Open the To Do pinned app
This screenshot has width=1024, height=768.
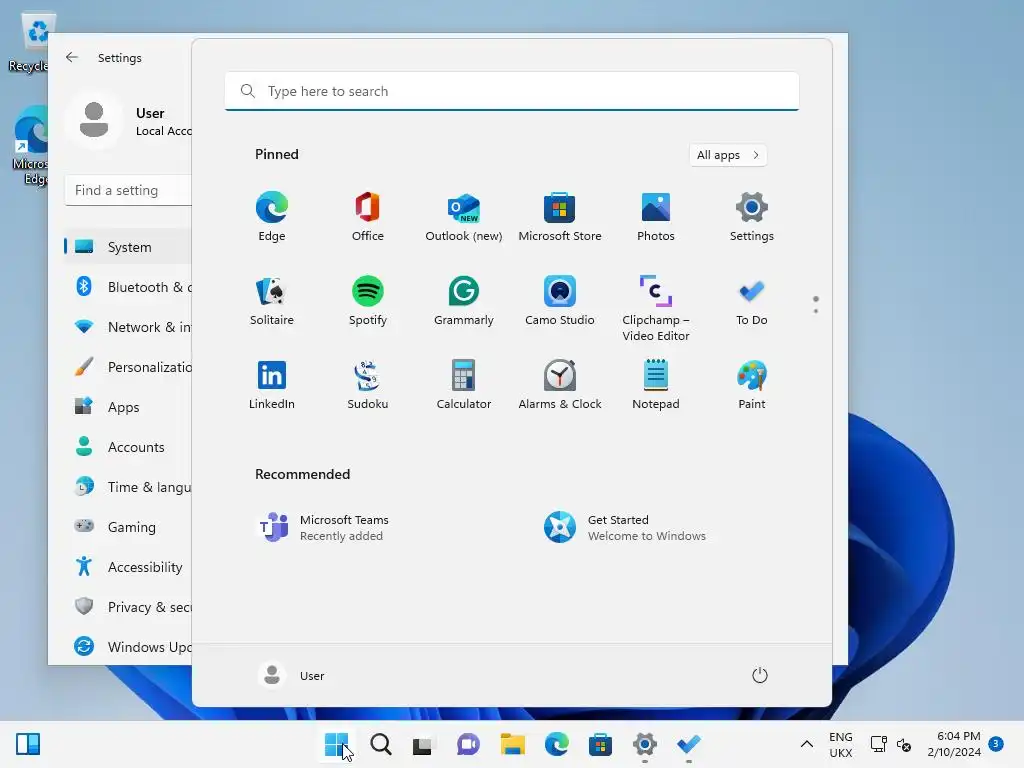(752, 301)
